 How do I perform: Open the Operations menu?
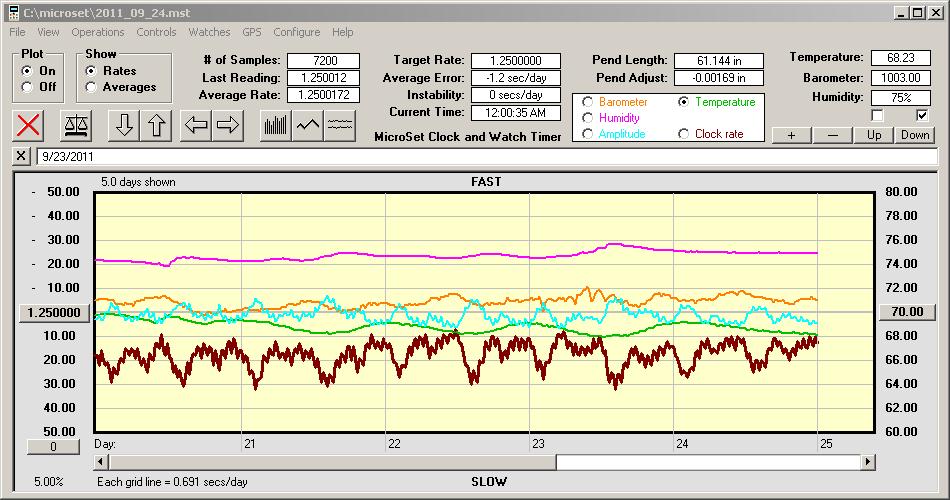(98, 32)
